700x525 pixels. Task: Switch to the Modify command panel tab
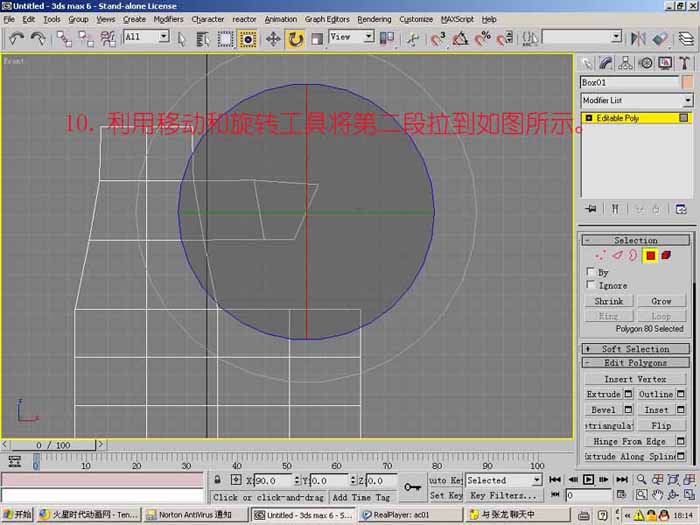click(x=606, y=63)
